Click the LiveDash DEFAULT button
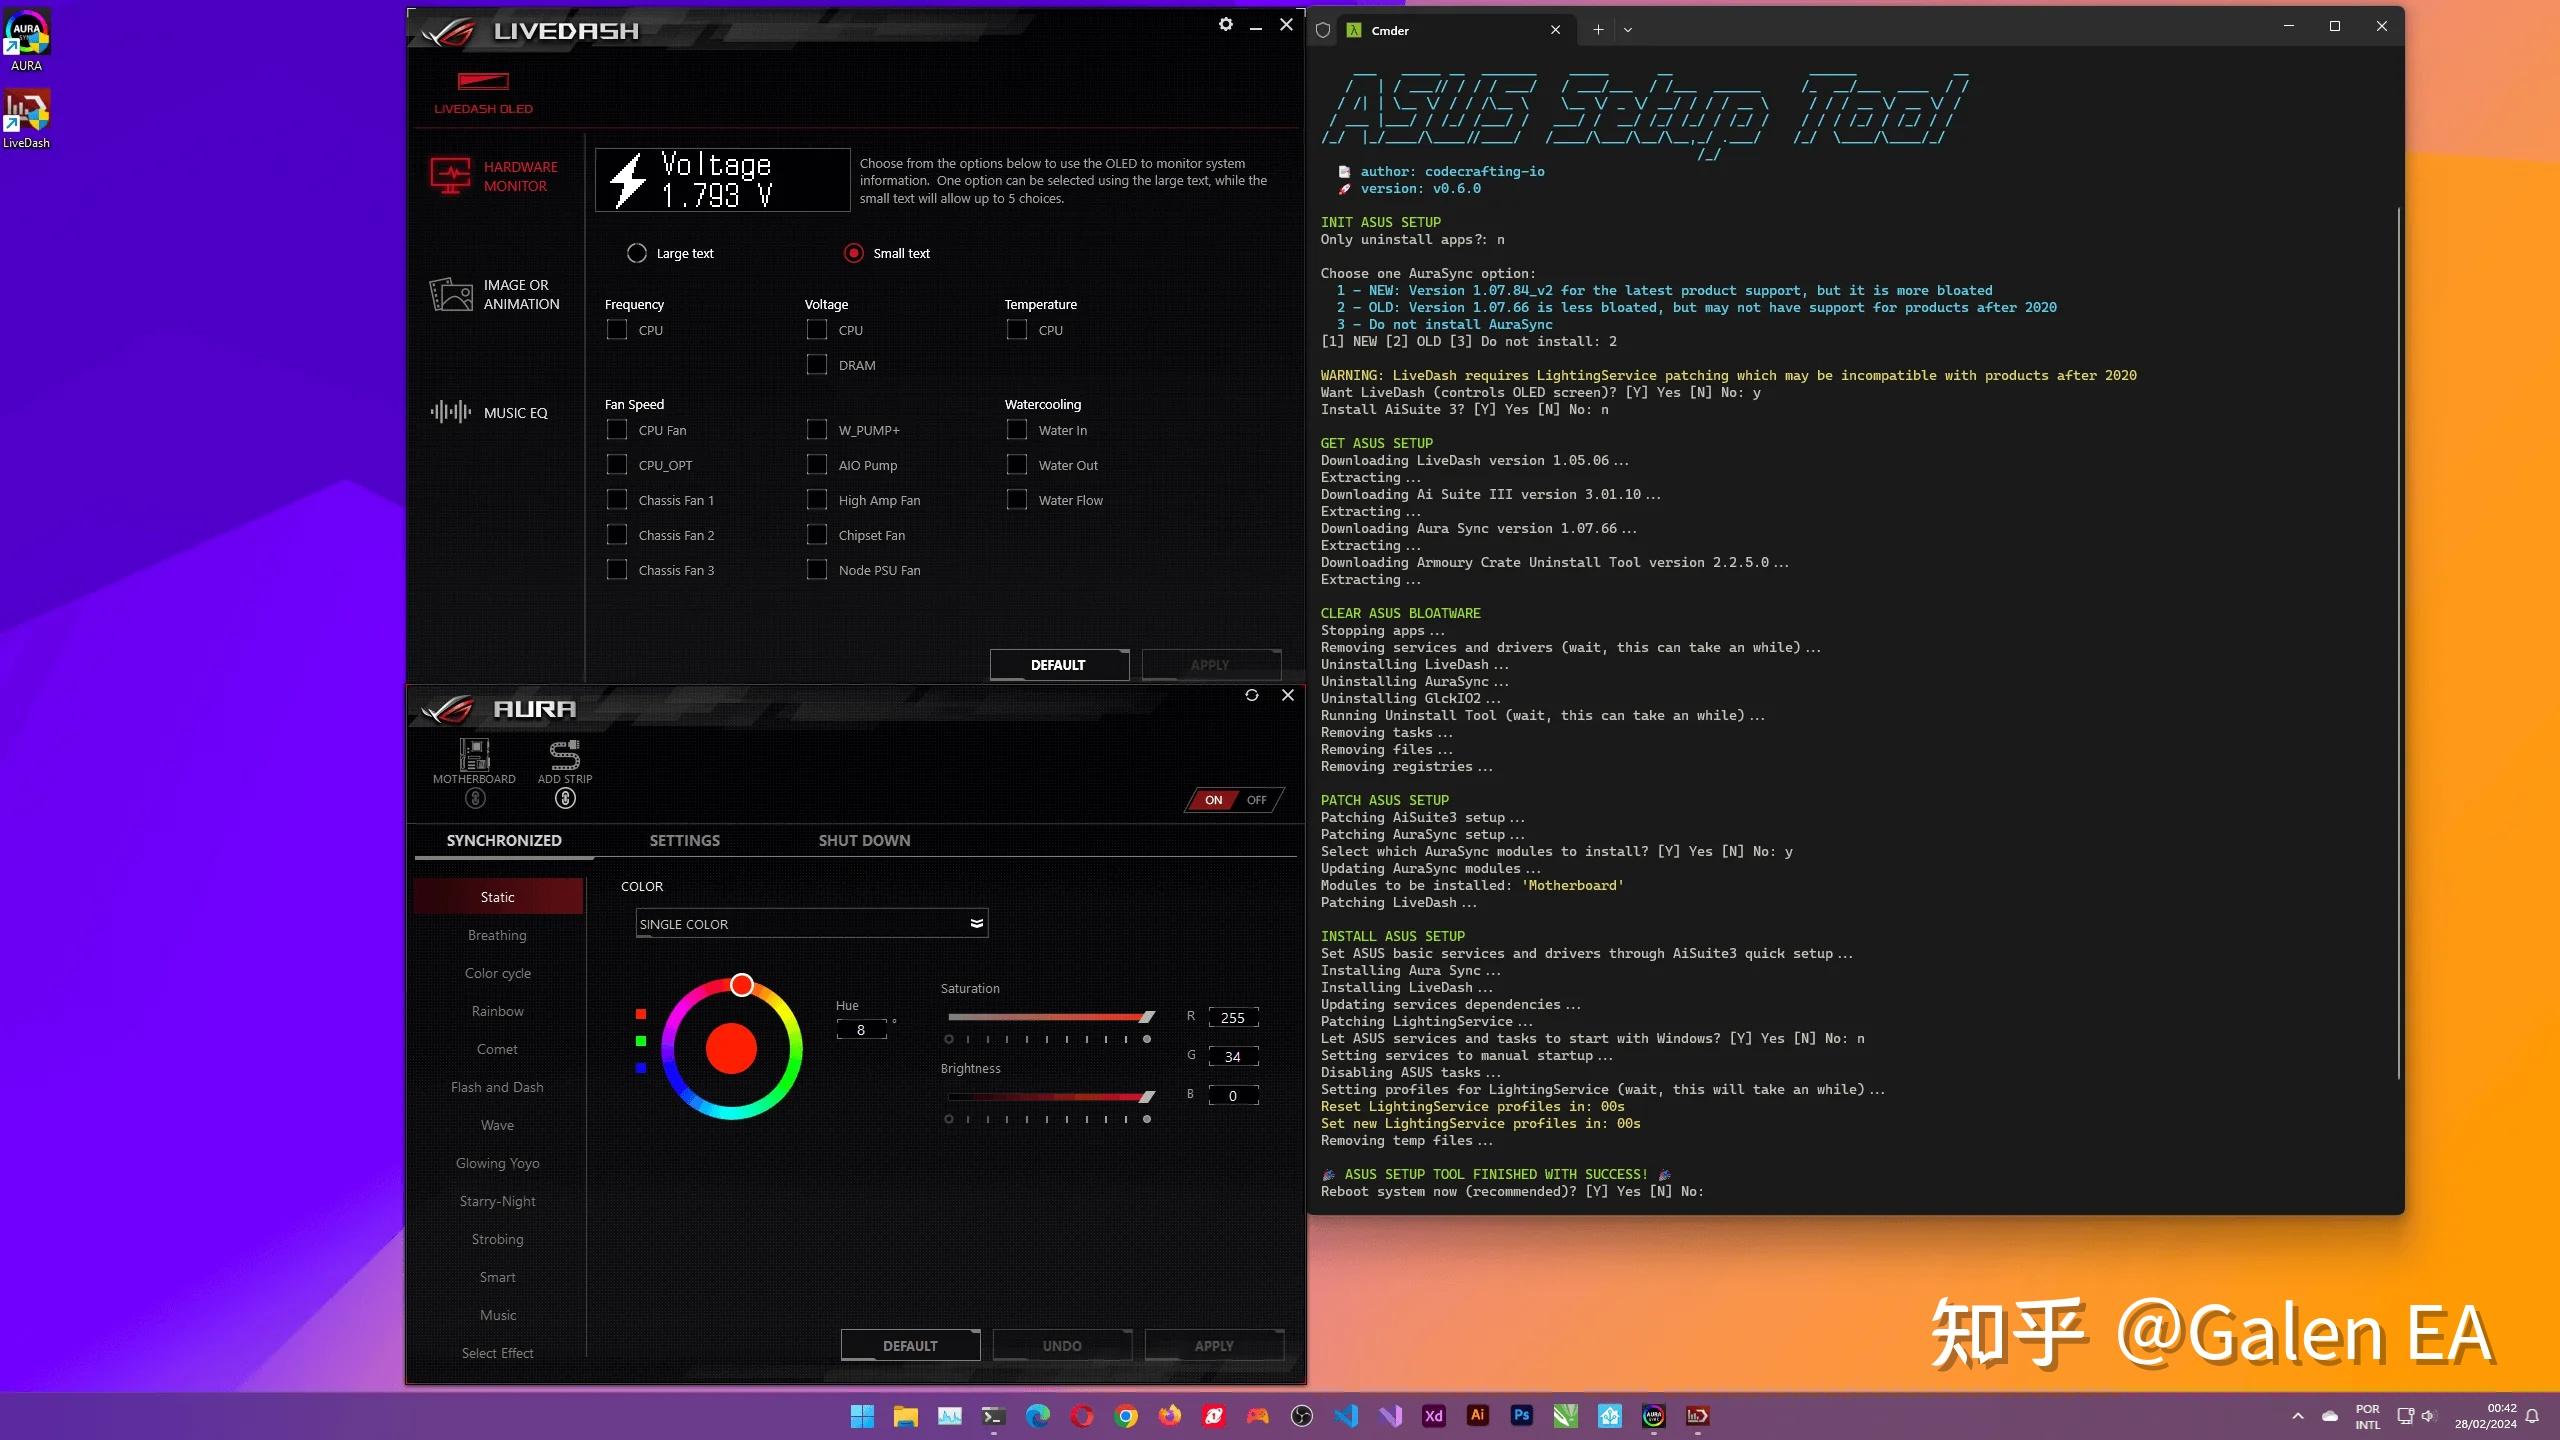 (1059, 665)
